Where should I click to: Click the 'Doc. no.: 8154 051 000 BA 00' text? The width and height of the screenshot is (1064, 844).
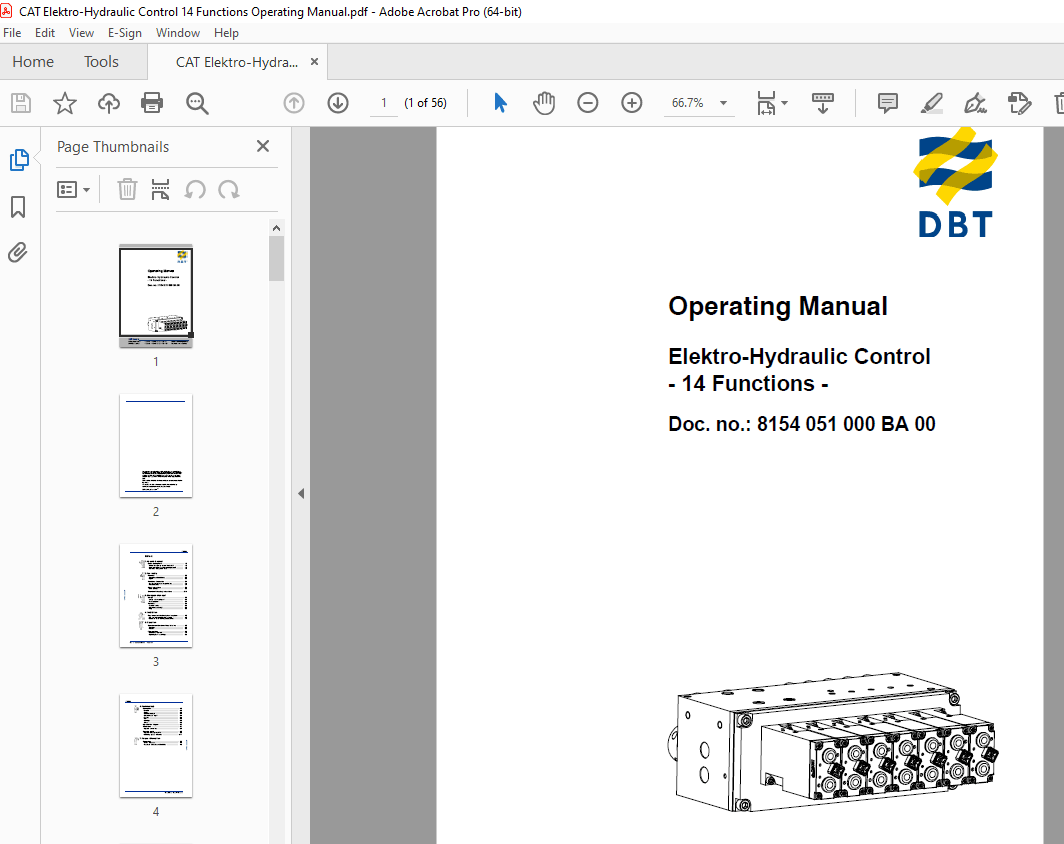(x=801, y=424)
